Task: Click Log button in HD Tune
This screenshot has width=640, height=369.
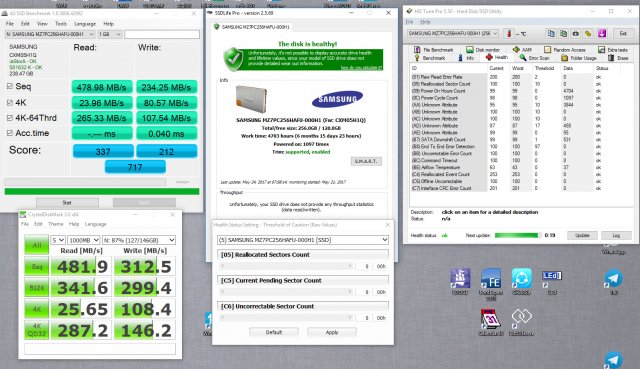Action: pos(616,235)
